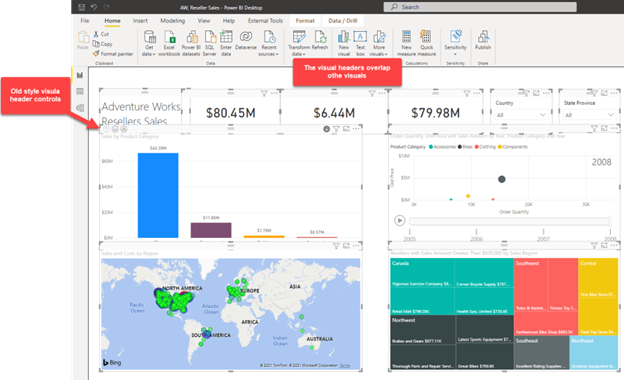
Task: Open filter icon on treemap header
Action: pos(594,246)
